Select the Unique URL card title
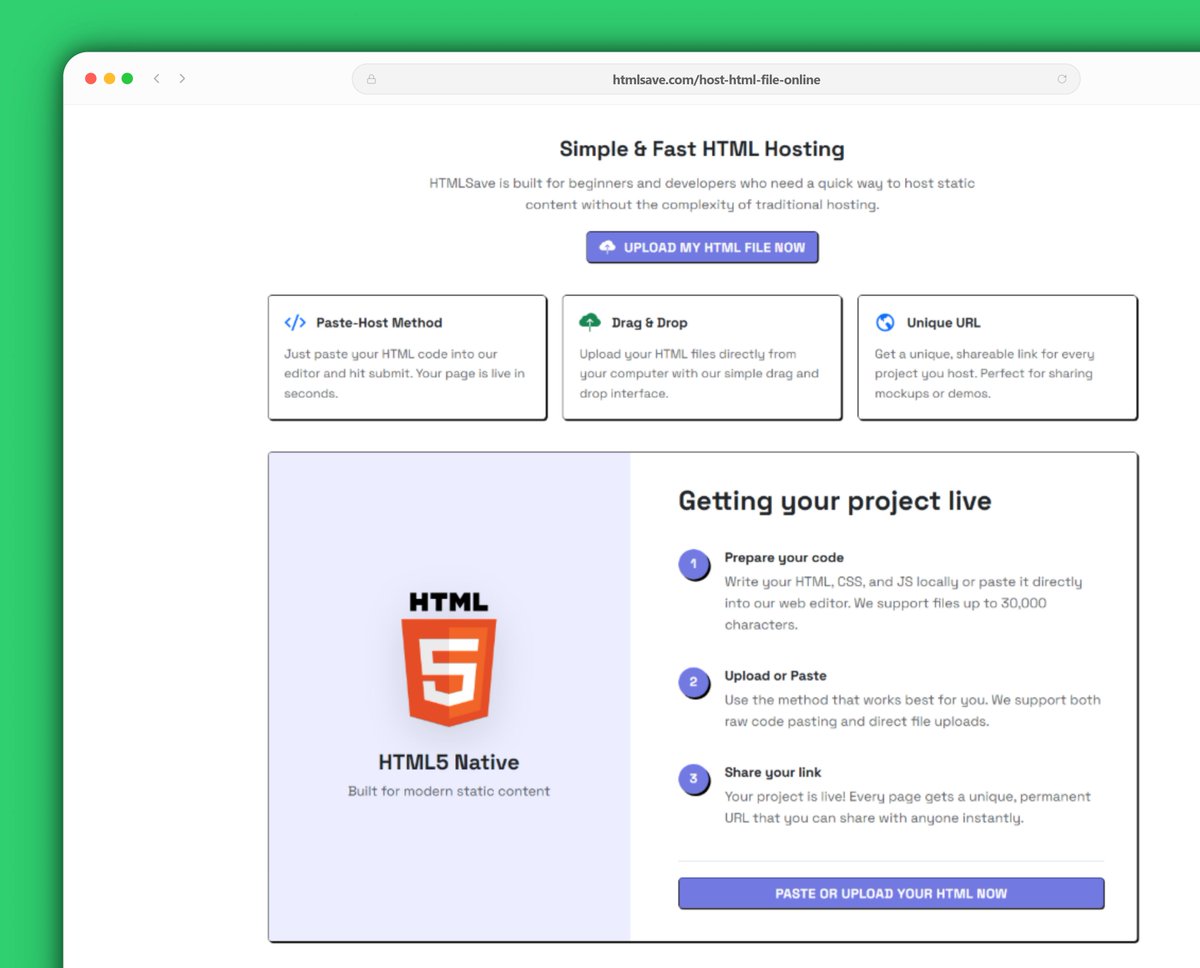 tap(943, 322)
